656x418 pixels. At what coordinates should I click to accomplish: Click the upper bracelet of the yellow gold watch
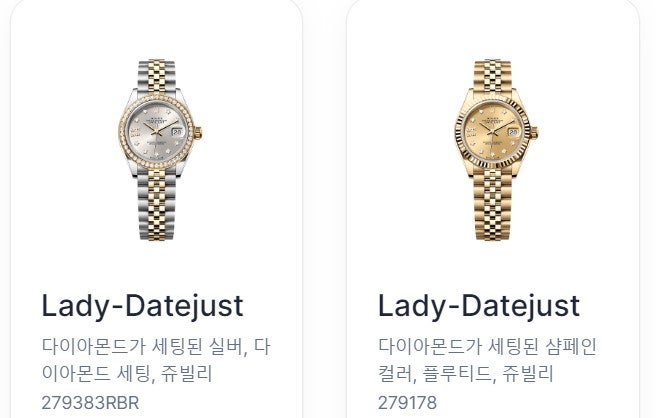point(493,76)
